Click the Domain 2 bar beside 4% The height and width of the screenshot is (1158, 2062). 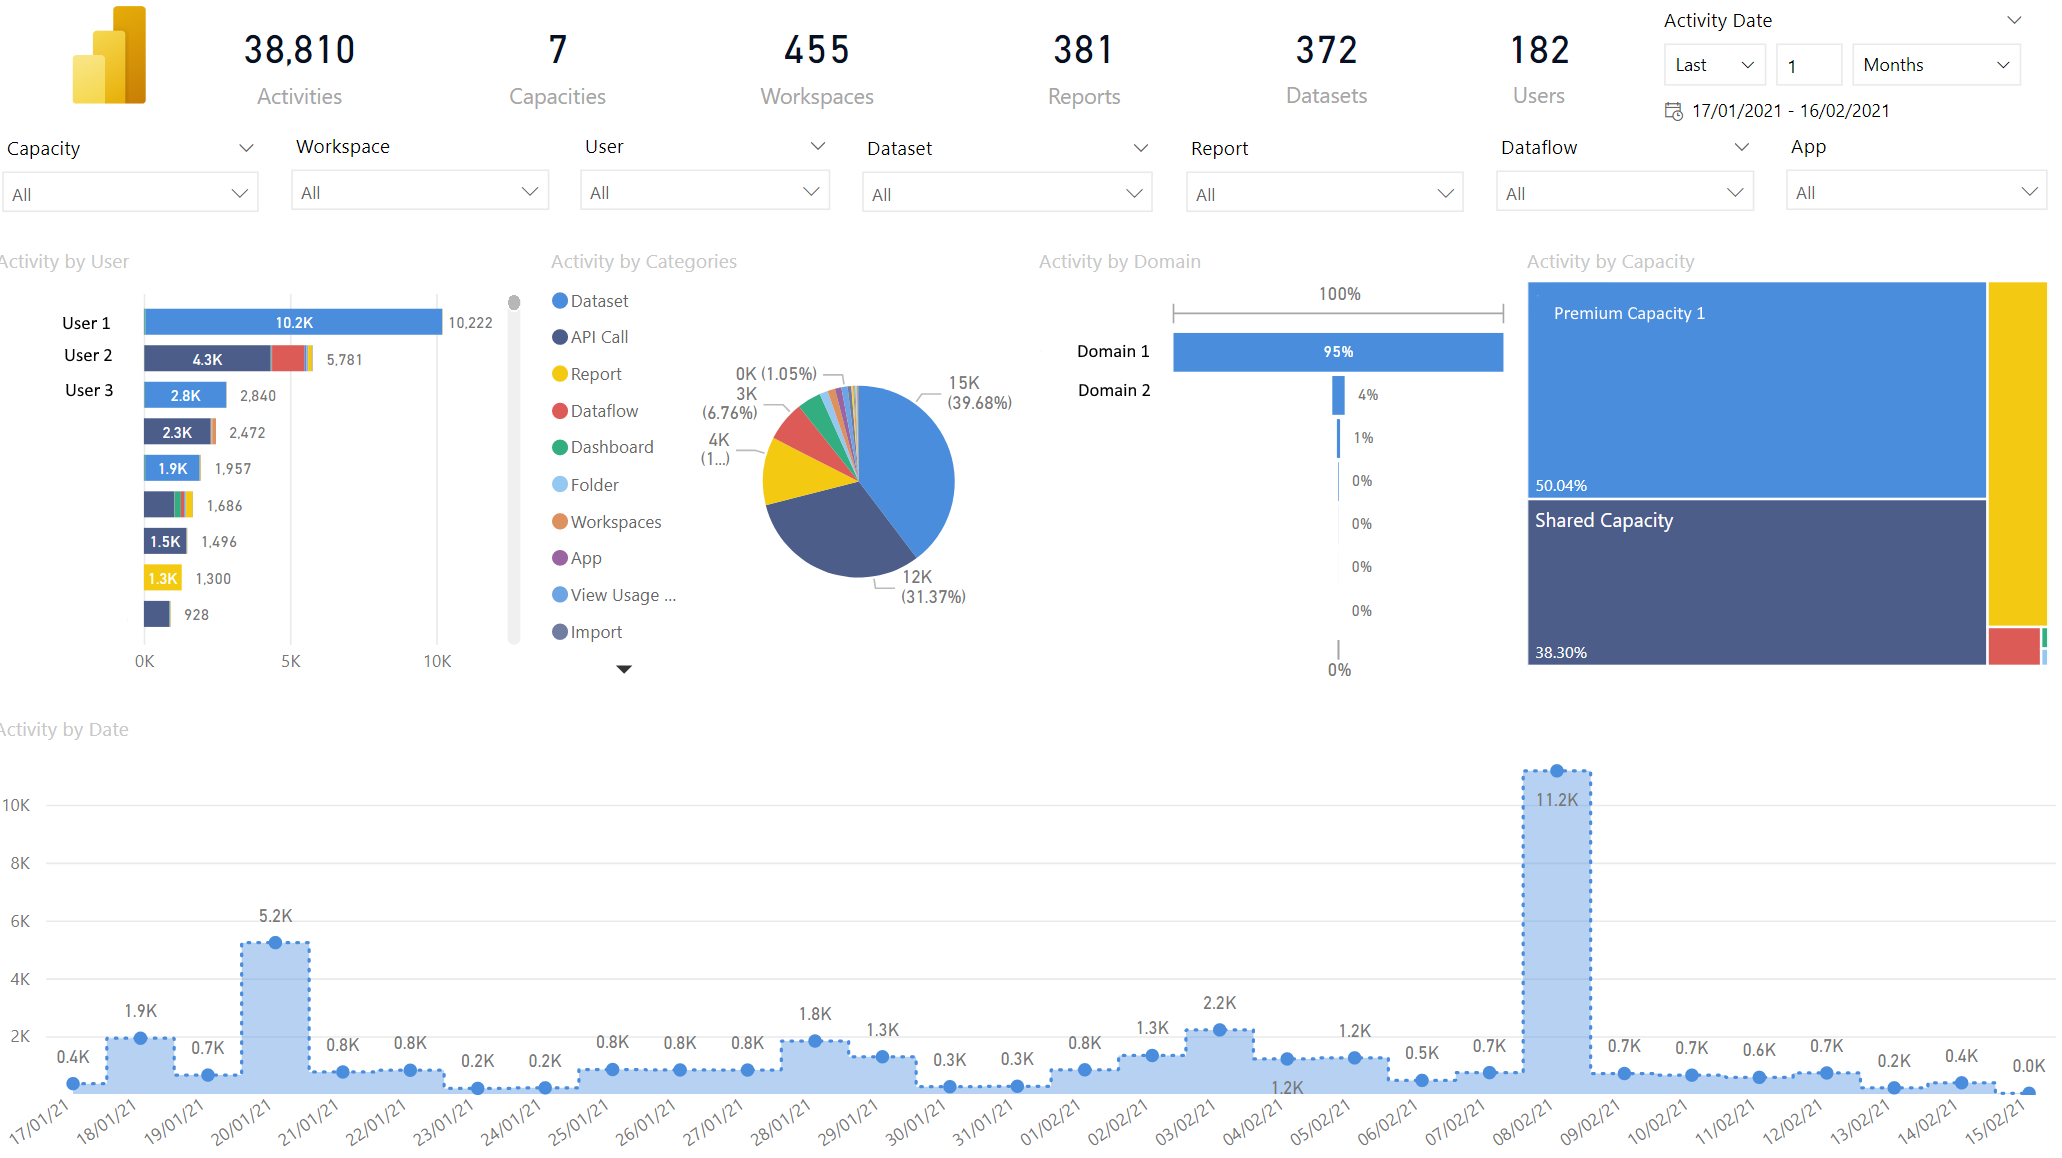click(x=1338, y=395)
